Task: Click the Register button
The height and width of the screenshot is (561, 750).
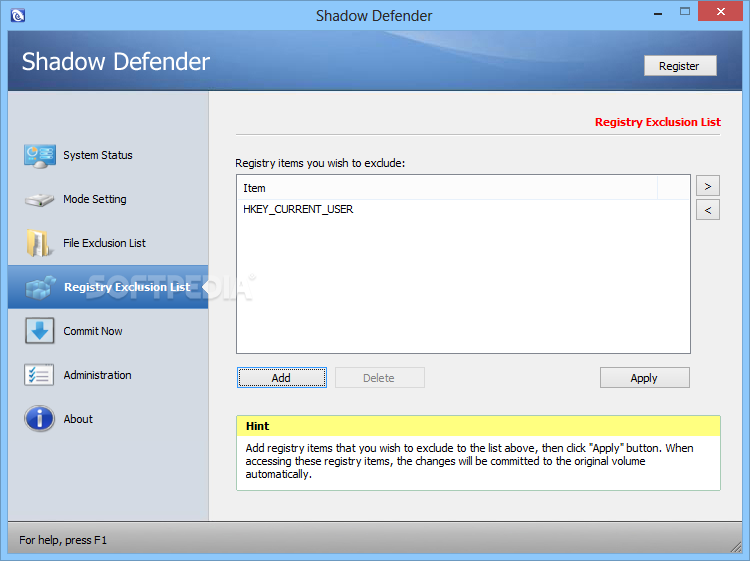Action: click(680, 66)
